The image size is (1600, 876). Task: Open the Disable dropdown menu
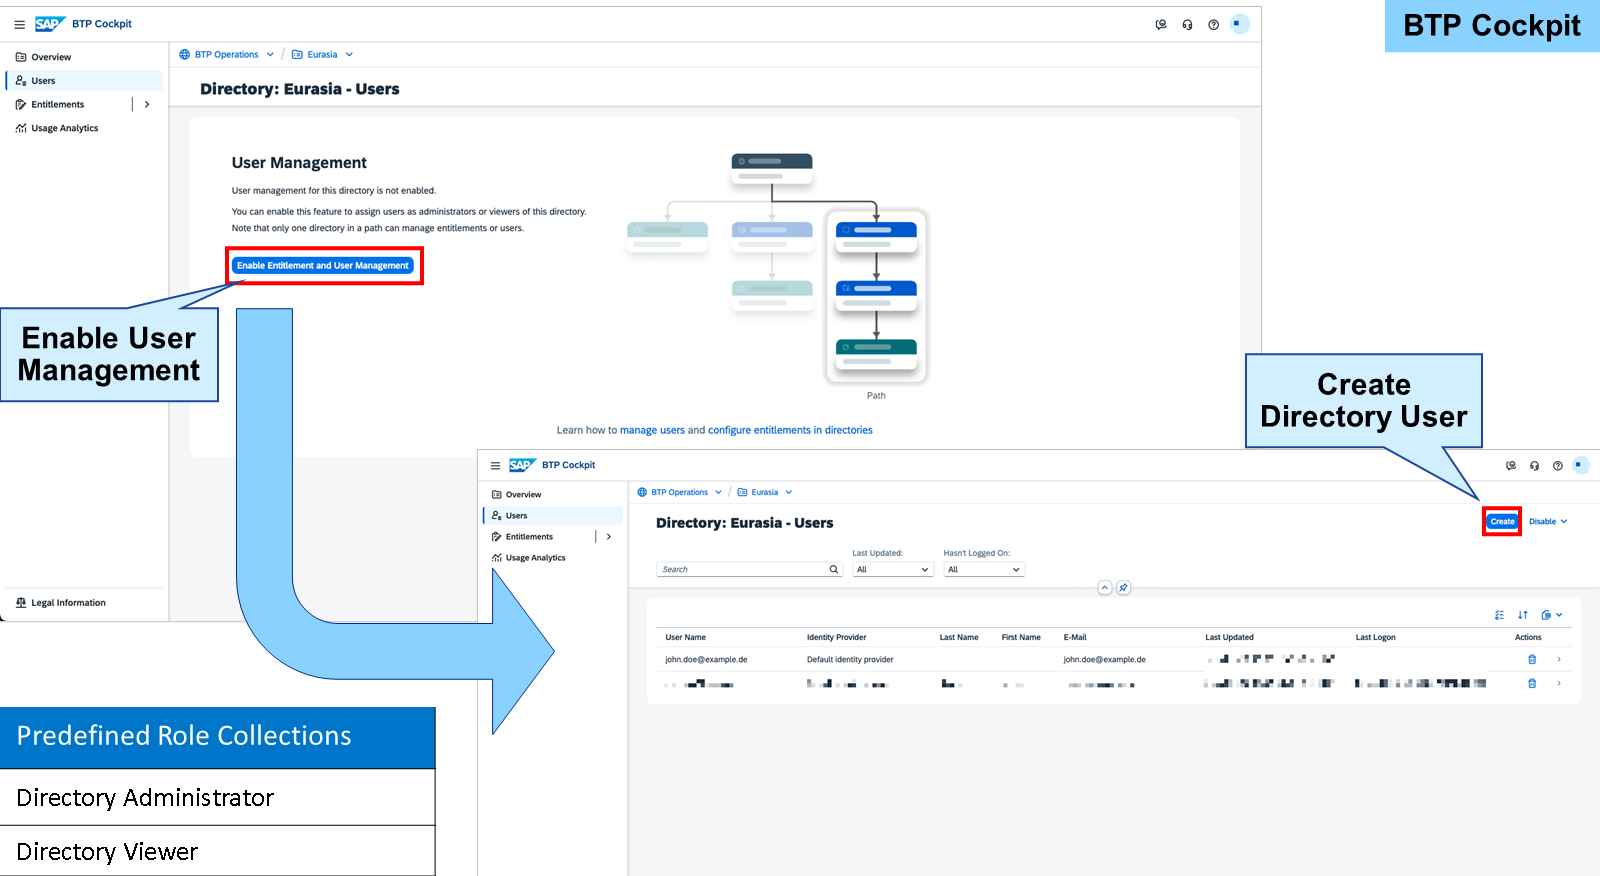[x=1548, y=522]
